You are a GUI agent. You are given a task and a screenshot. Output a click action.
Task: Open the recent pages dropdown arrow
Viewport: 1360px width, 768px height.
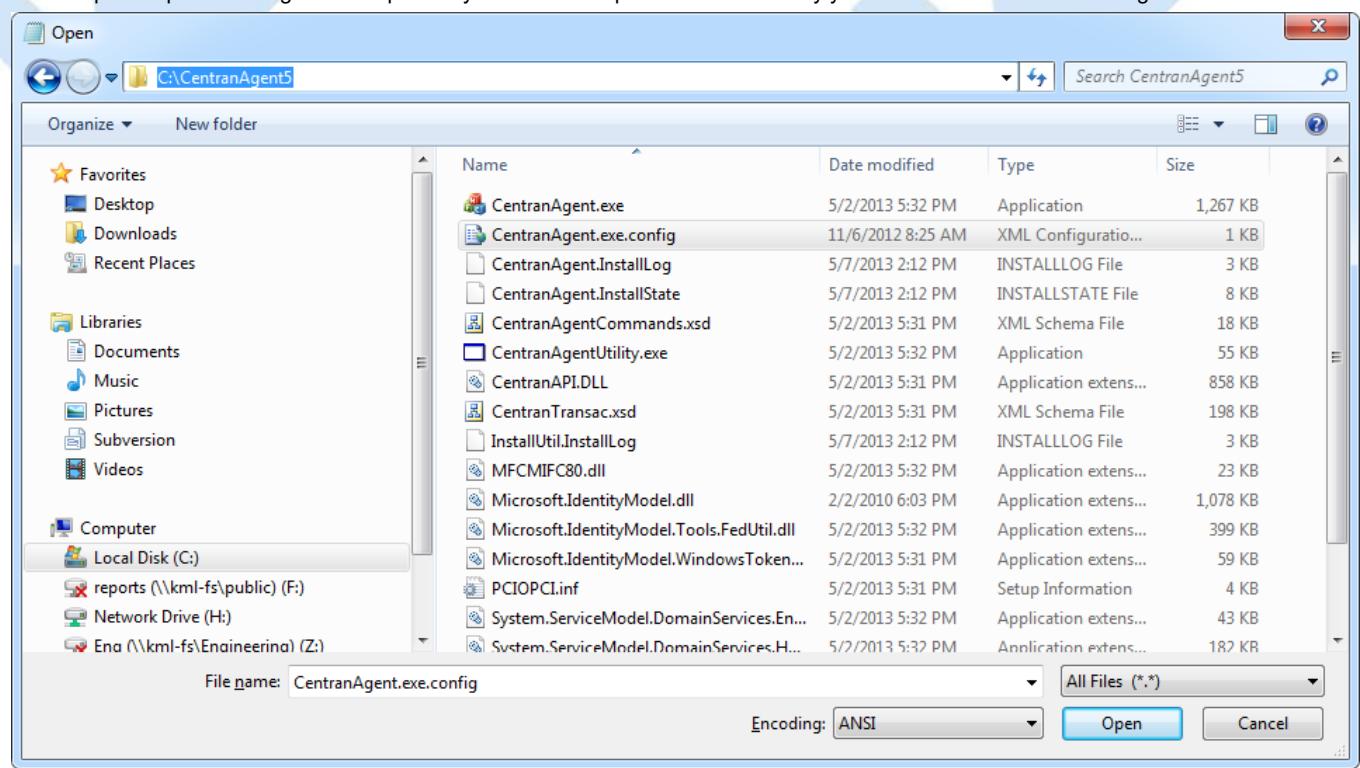click(111, 79)
